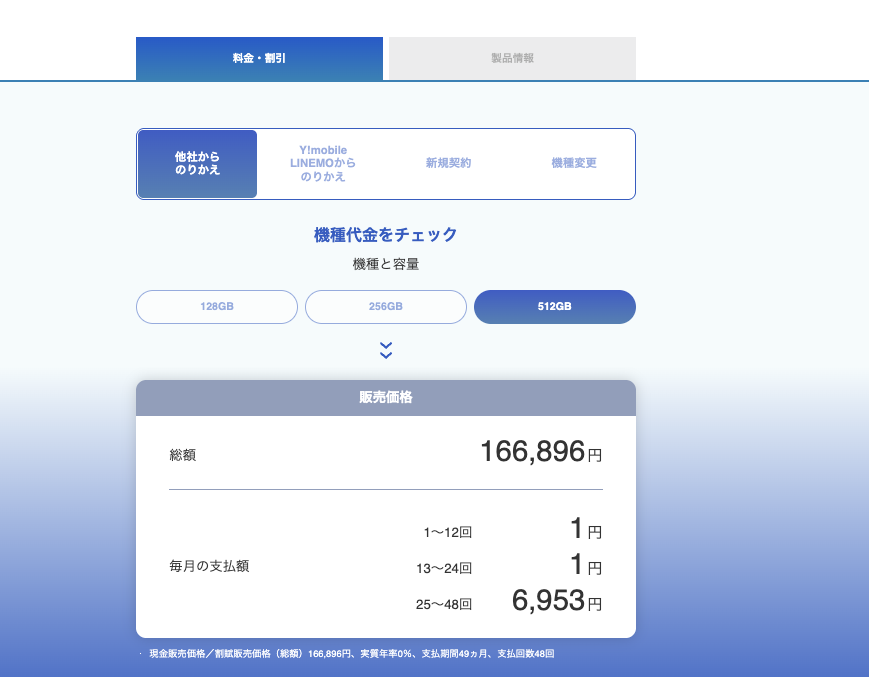Click the 現金販売価格 footnote text
The height and width of the screenshot is (677, 869).
coord(350,654)
